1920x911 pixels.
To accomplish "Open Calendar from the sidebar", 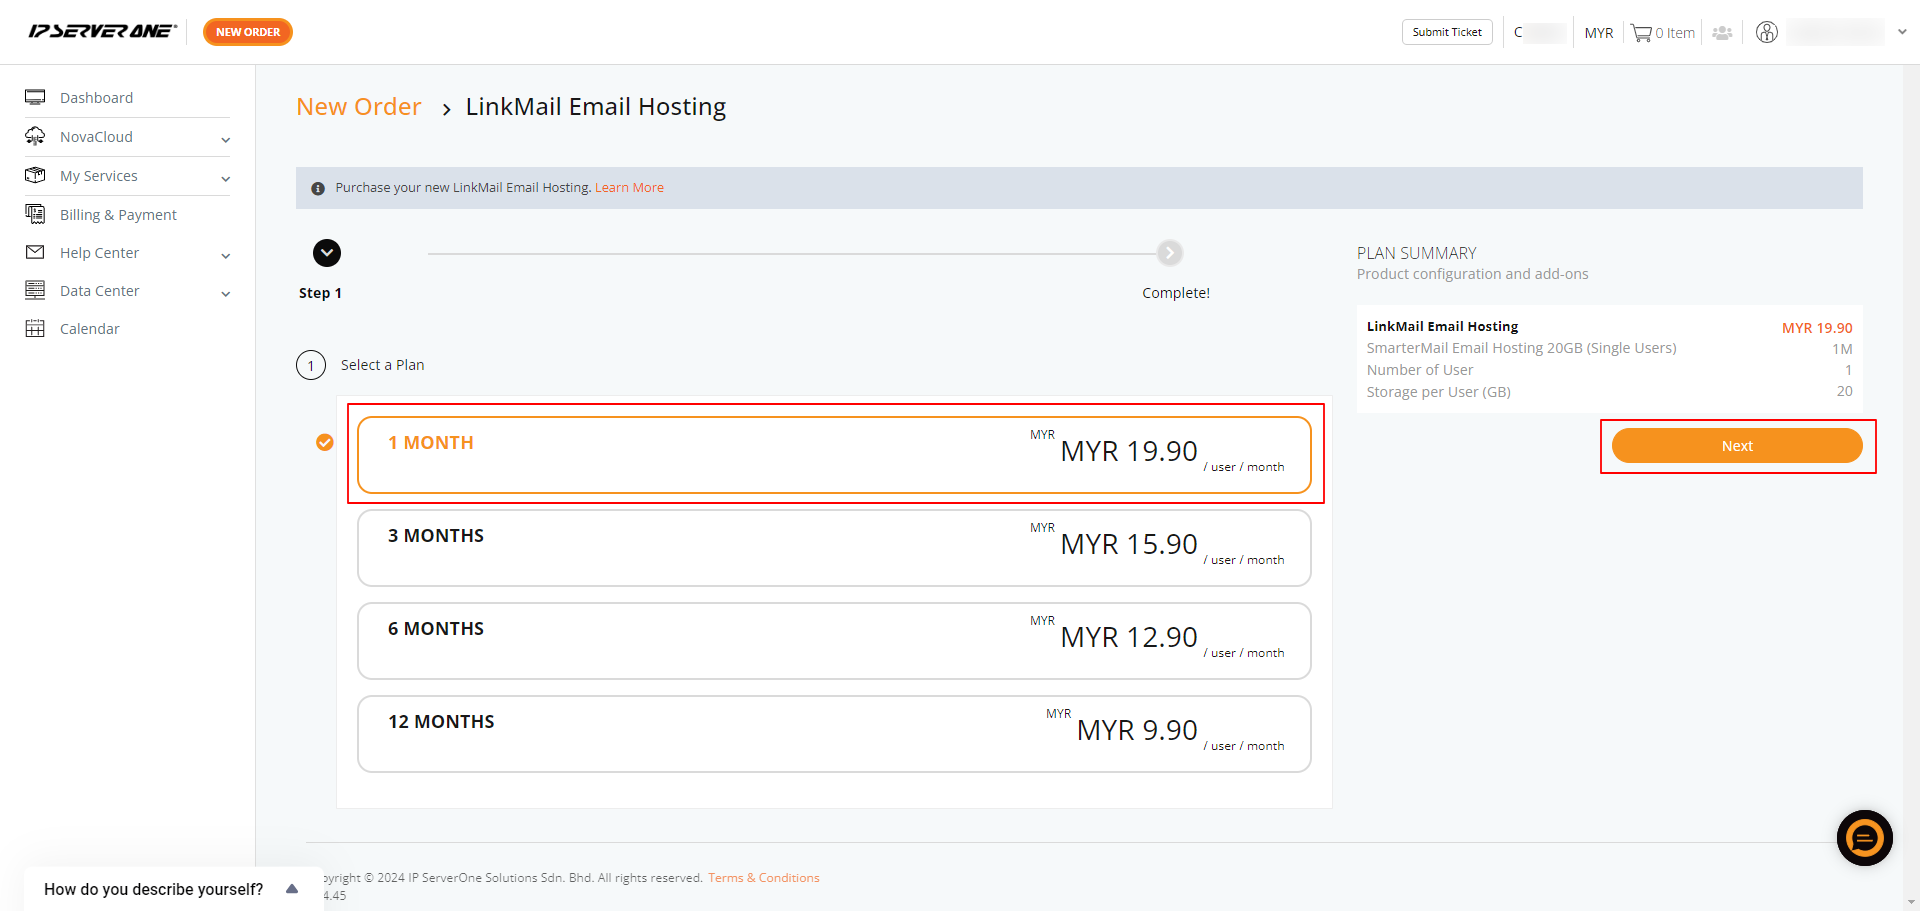I will 89,329.
